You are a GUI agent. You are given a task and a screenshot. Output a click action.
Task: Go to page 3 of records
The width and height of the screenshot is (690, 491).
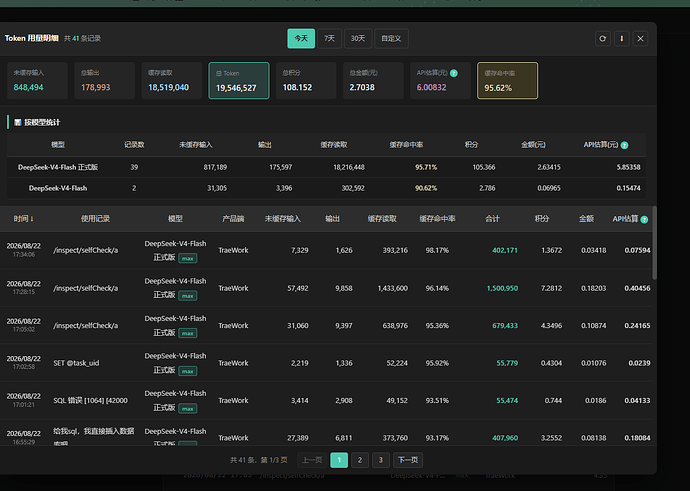click(x=381, y=460)
